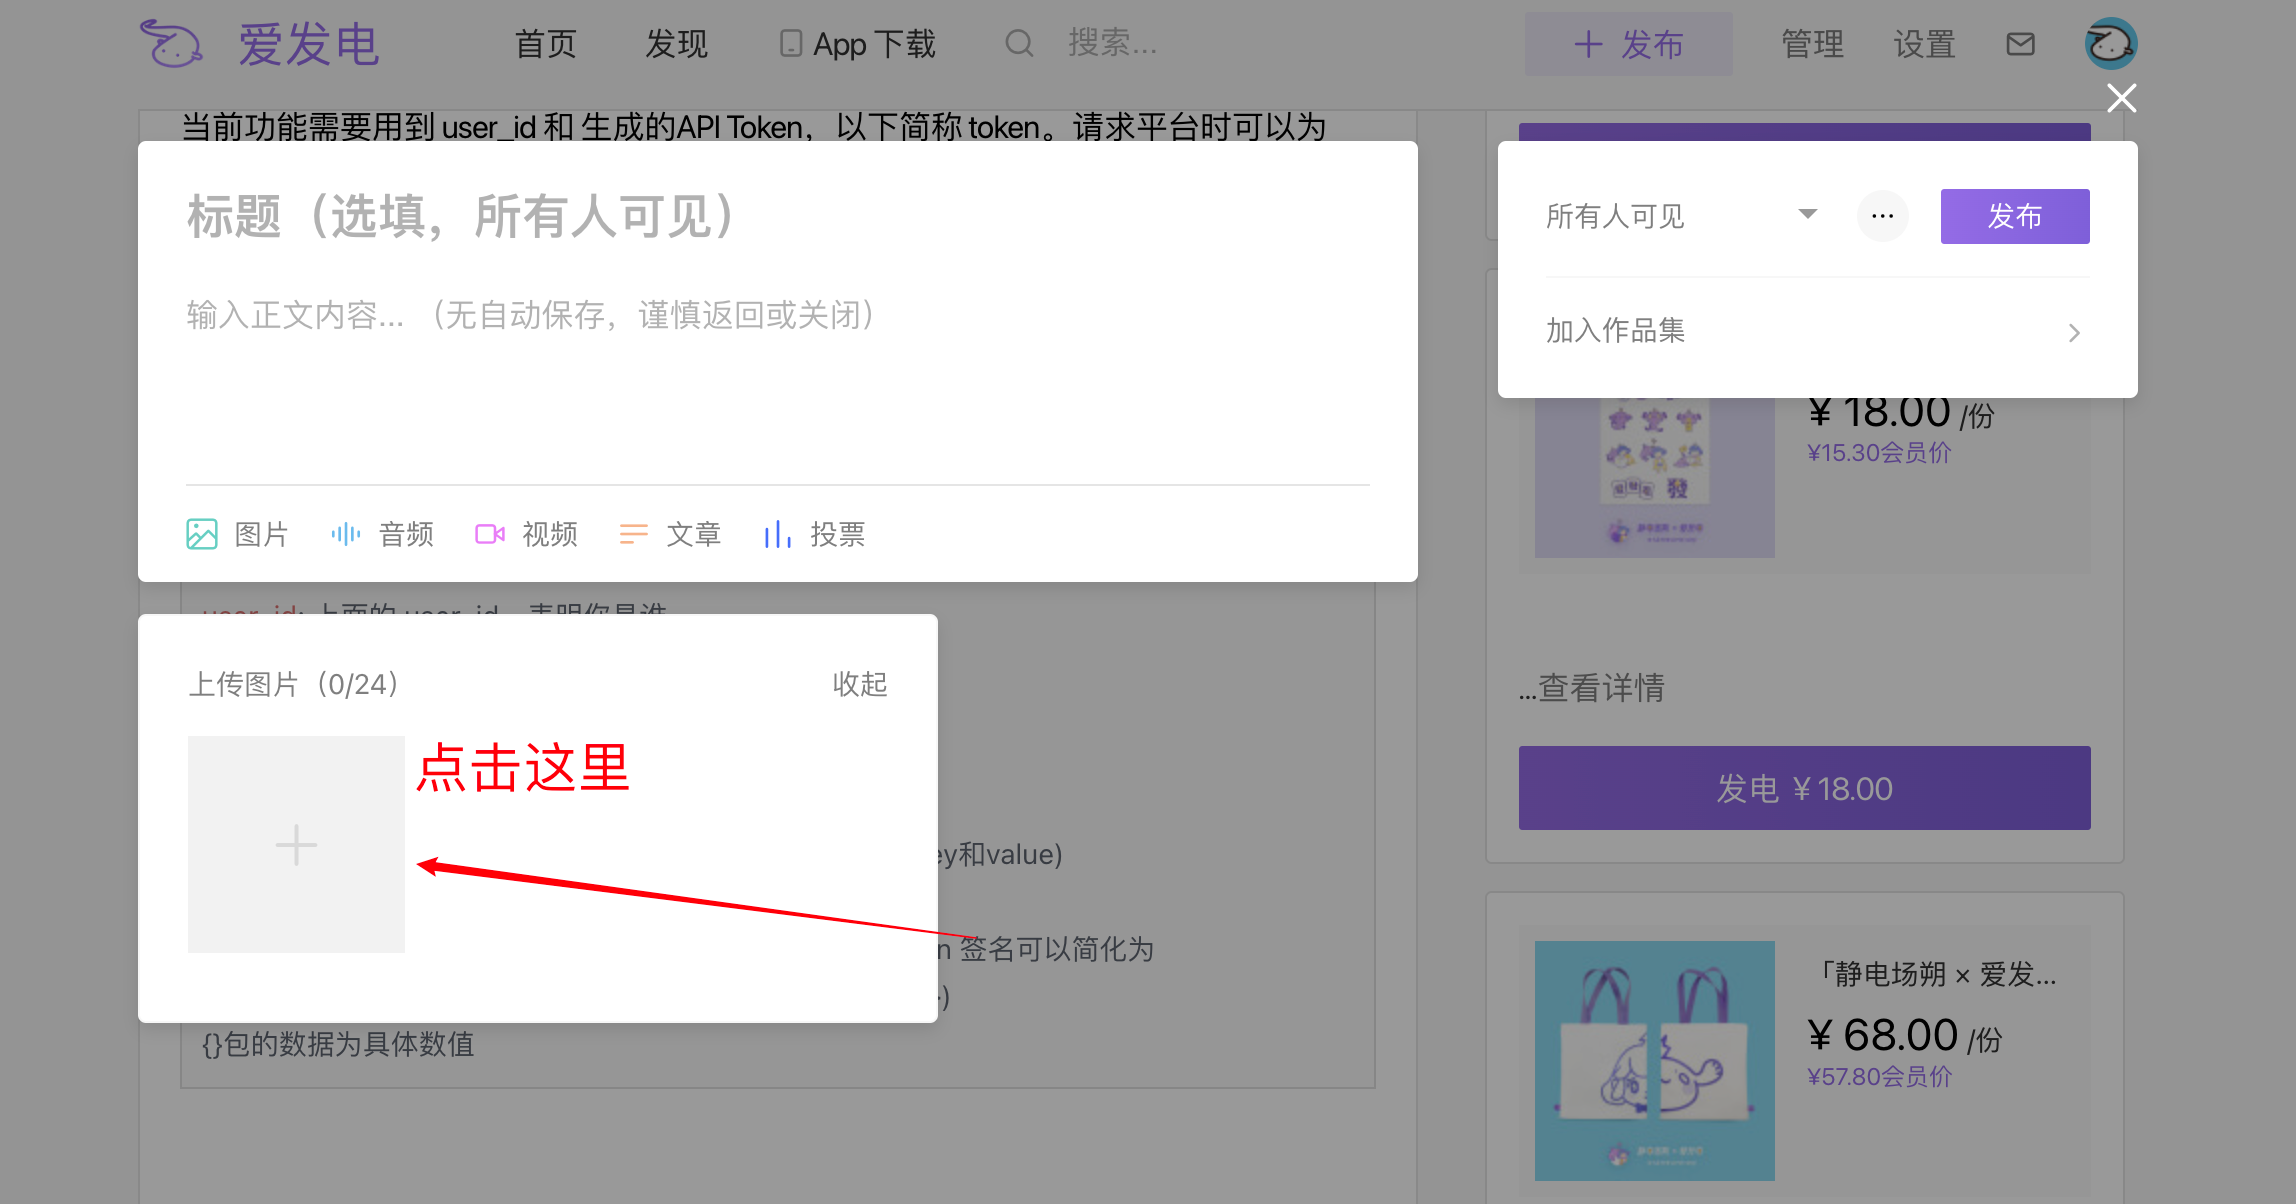The height and width of the screenshot is (1204, 2296).
Task: Close the post editor with the X
Action: (x=2121, y=98)
